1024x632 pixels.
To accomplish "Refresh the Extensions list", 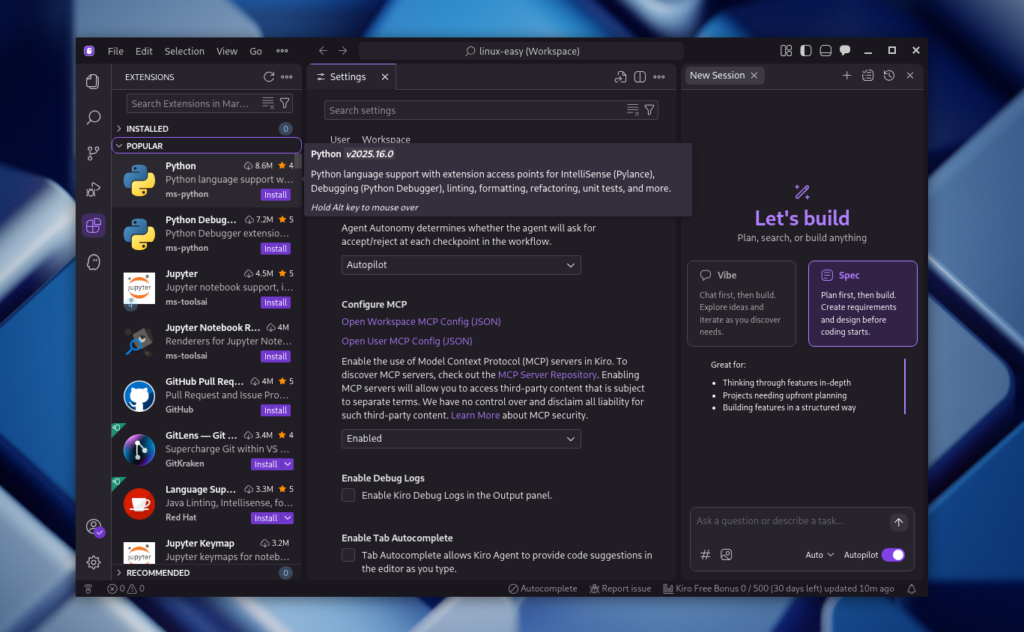I will (x=268, y=76).
